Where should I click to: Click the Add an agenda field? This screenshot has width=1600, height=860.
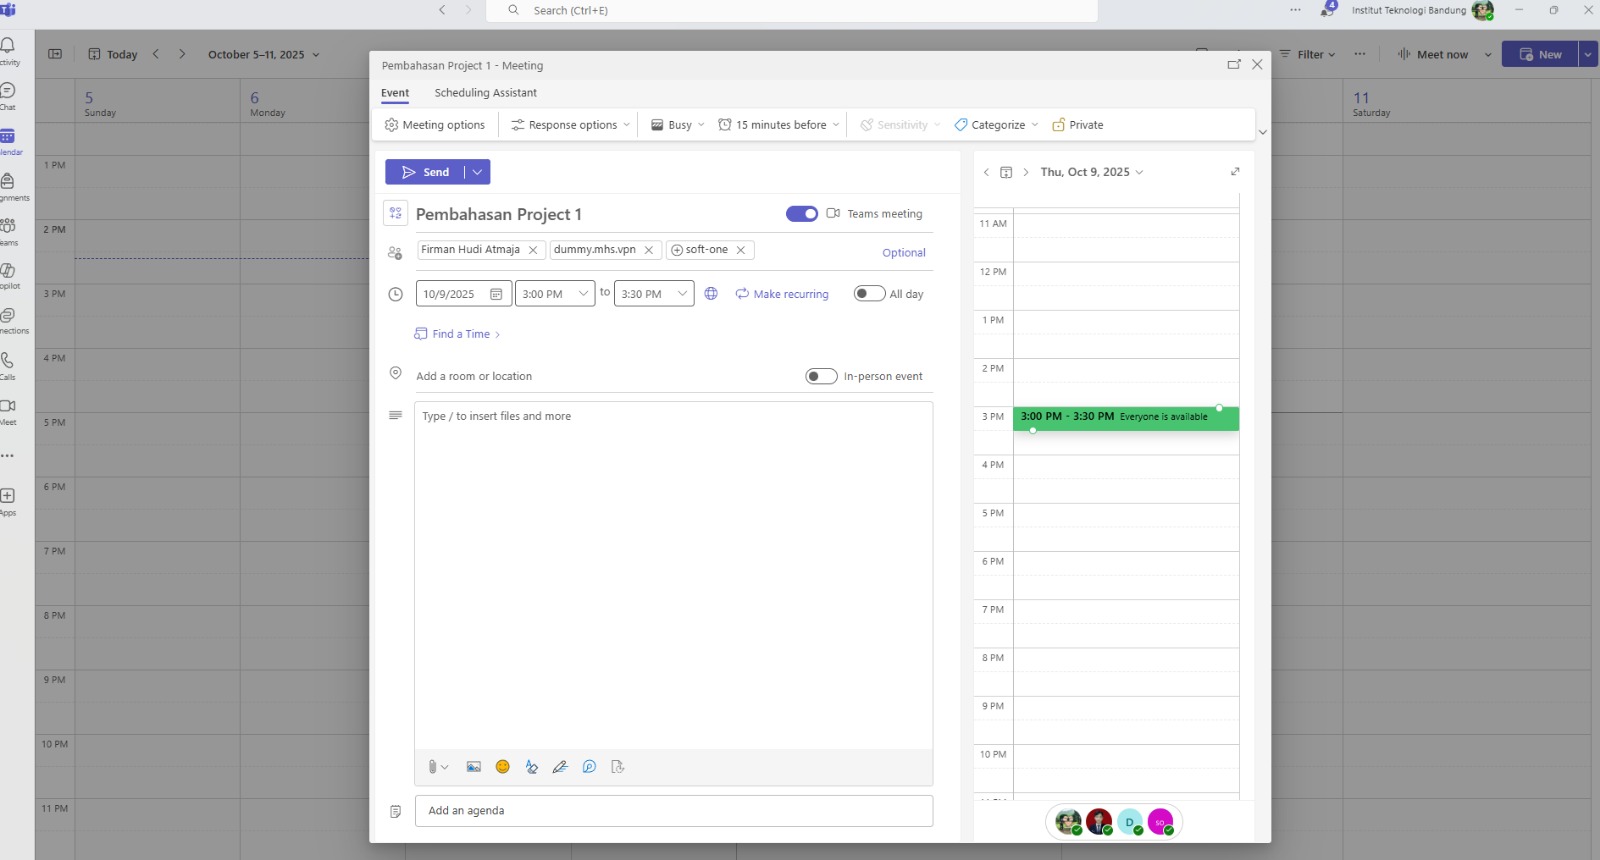coord(673,811)
